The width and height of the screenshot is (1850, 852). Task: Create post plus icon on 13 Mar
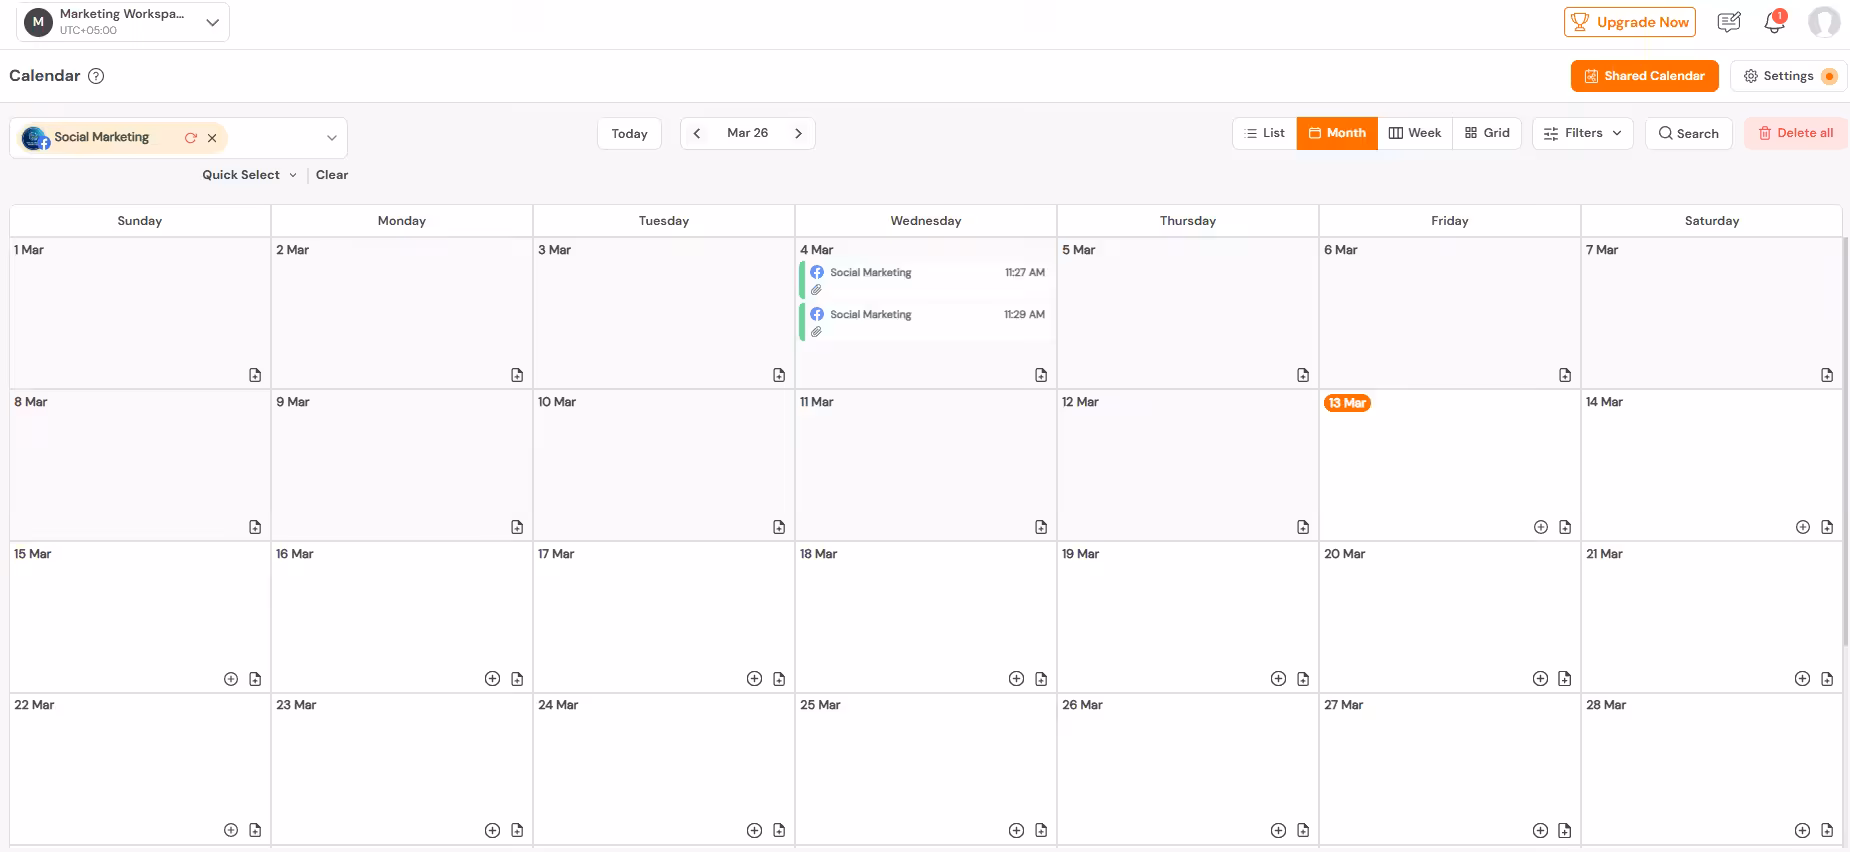1541,527
